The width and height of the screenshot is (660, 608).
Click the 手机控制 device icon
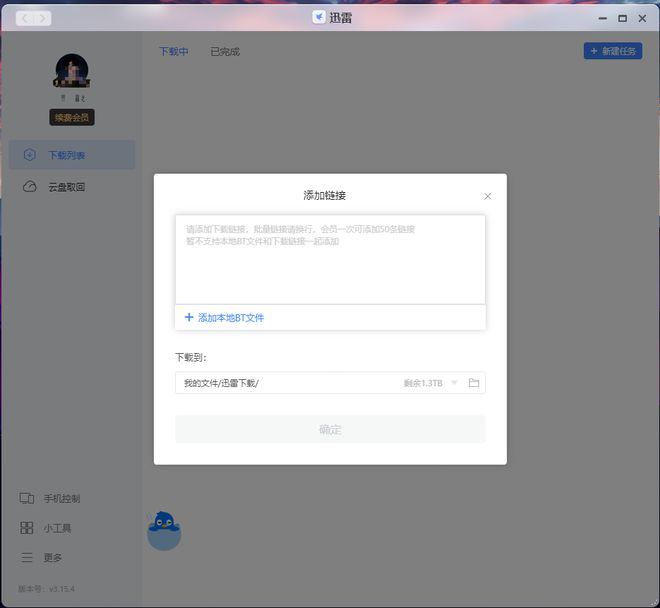point(27,498)
